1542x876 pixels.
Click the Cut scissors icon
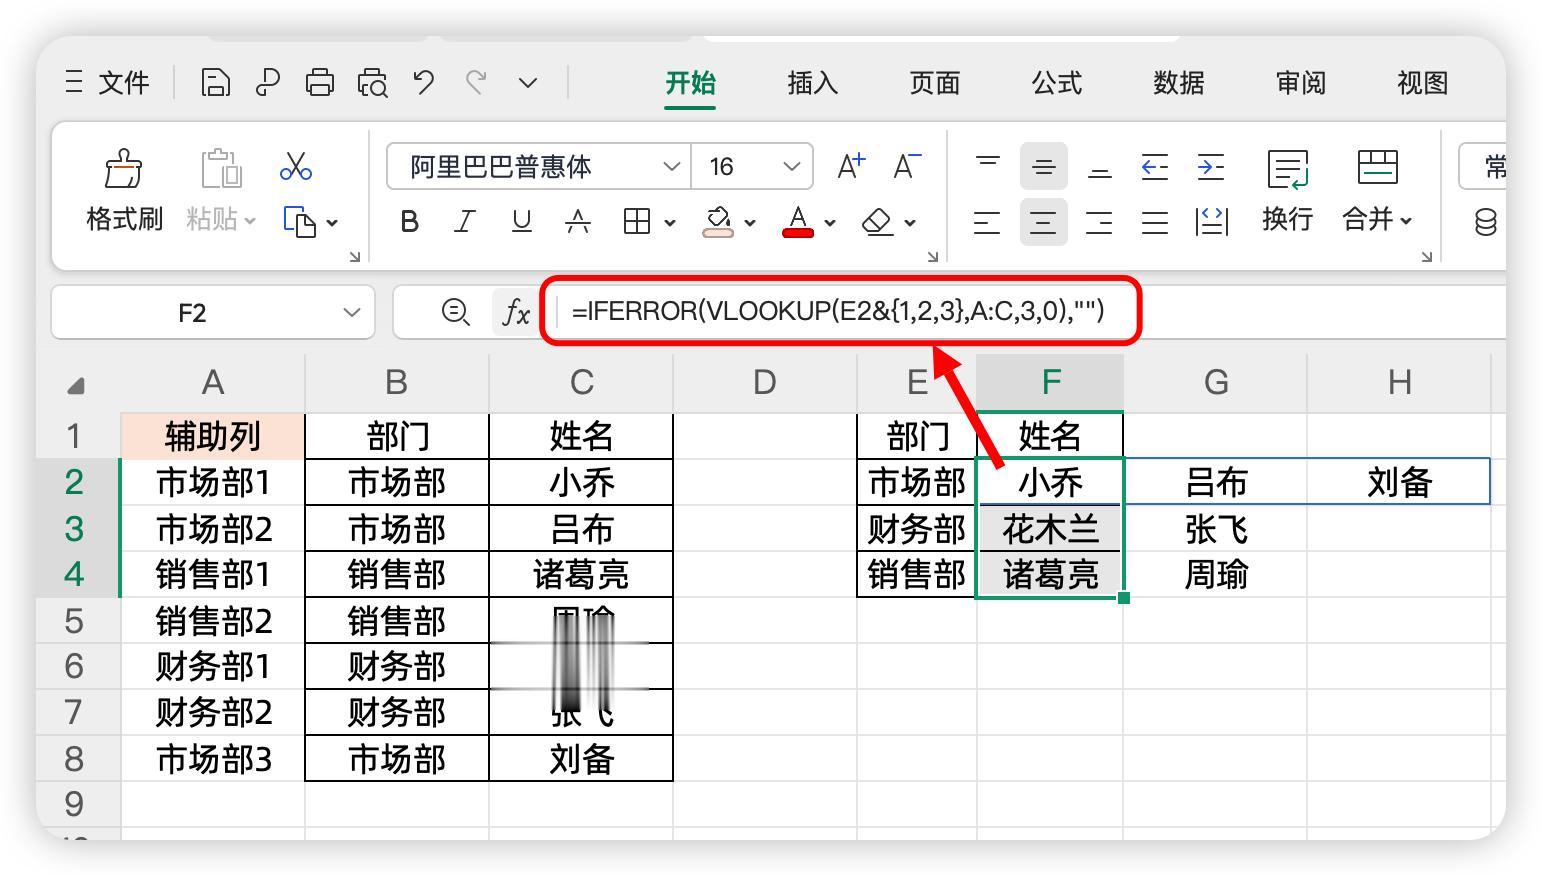click(296, 166)
